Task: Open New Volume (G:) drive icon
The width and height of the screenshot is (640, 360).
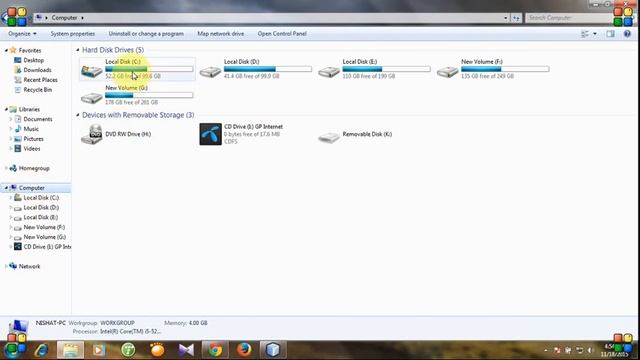Action: pyautogui.click(x=91, y=98)
